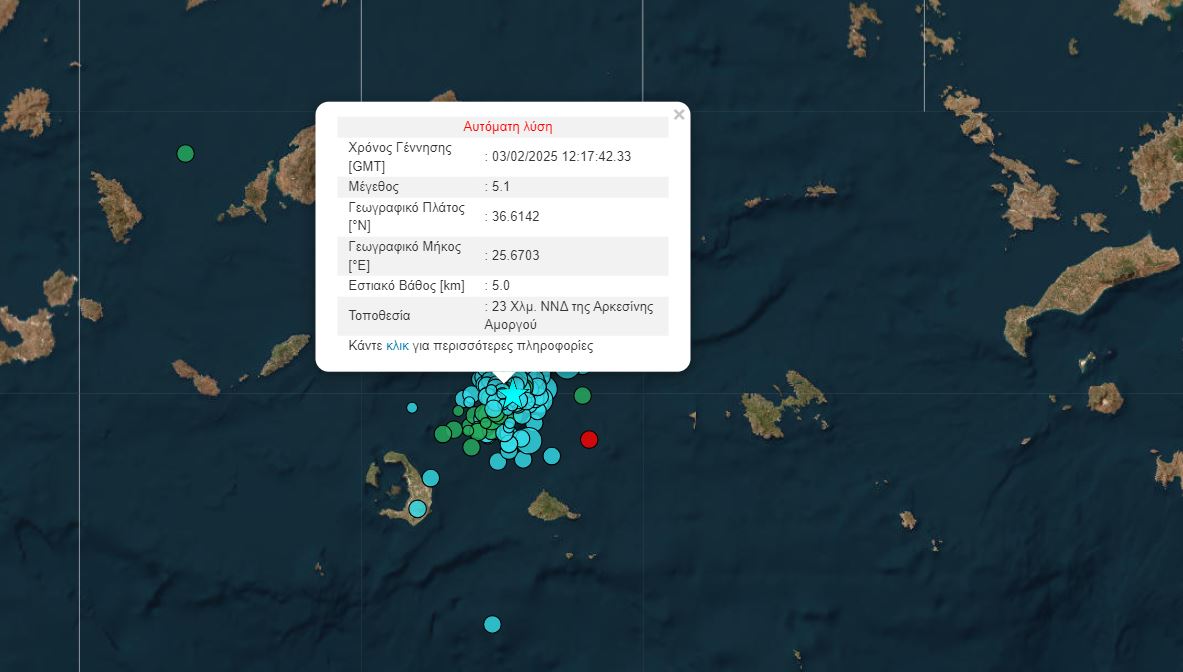
Task: Select the cyan marker northeast of Santorini
Action: pyautogui.click(x=430, y=478)
